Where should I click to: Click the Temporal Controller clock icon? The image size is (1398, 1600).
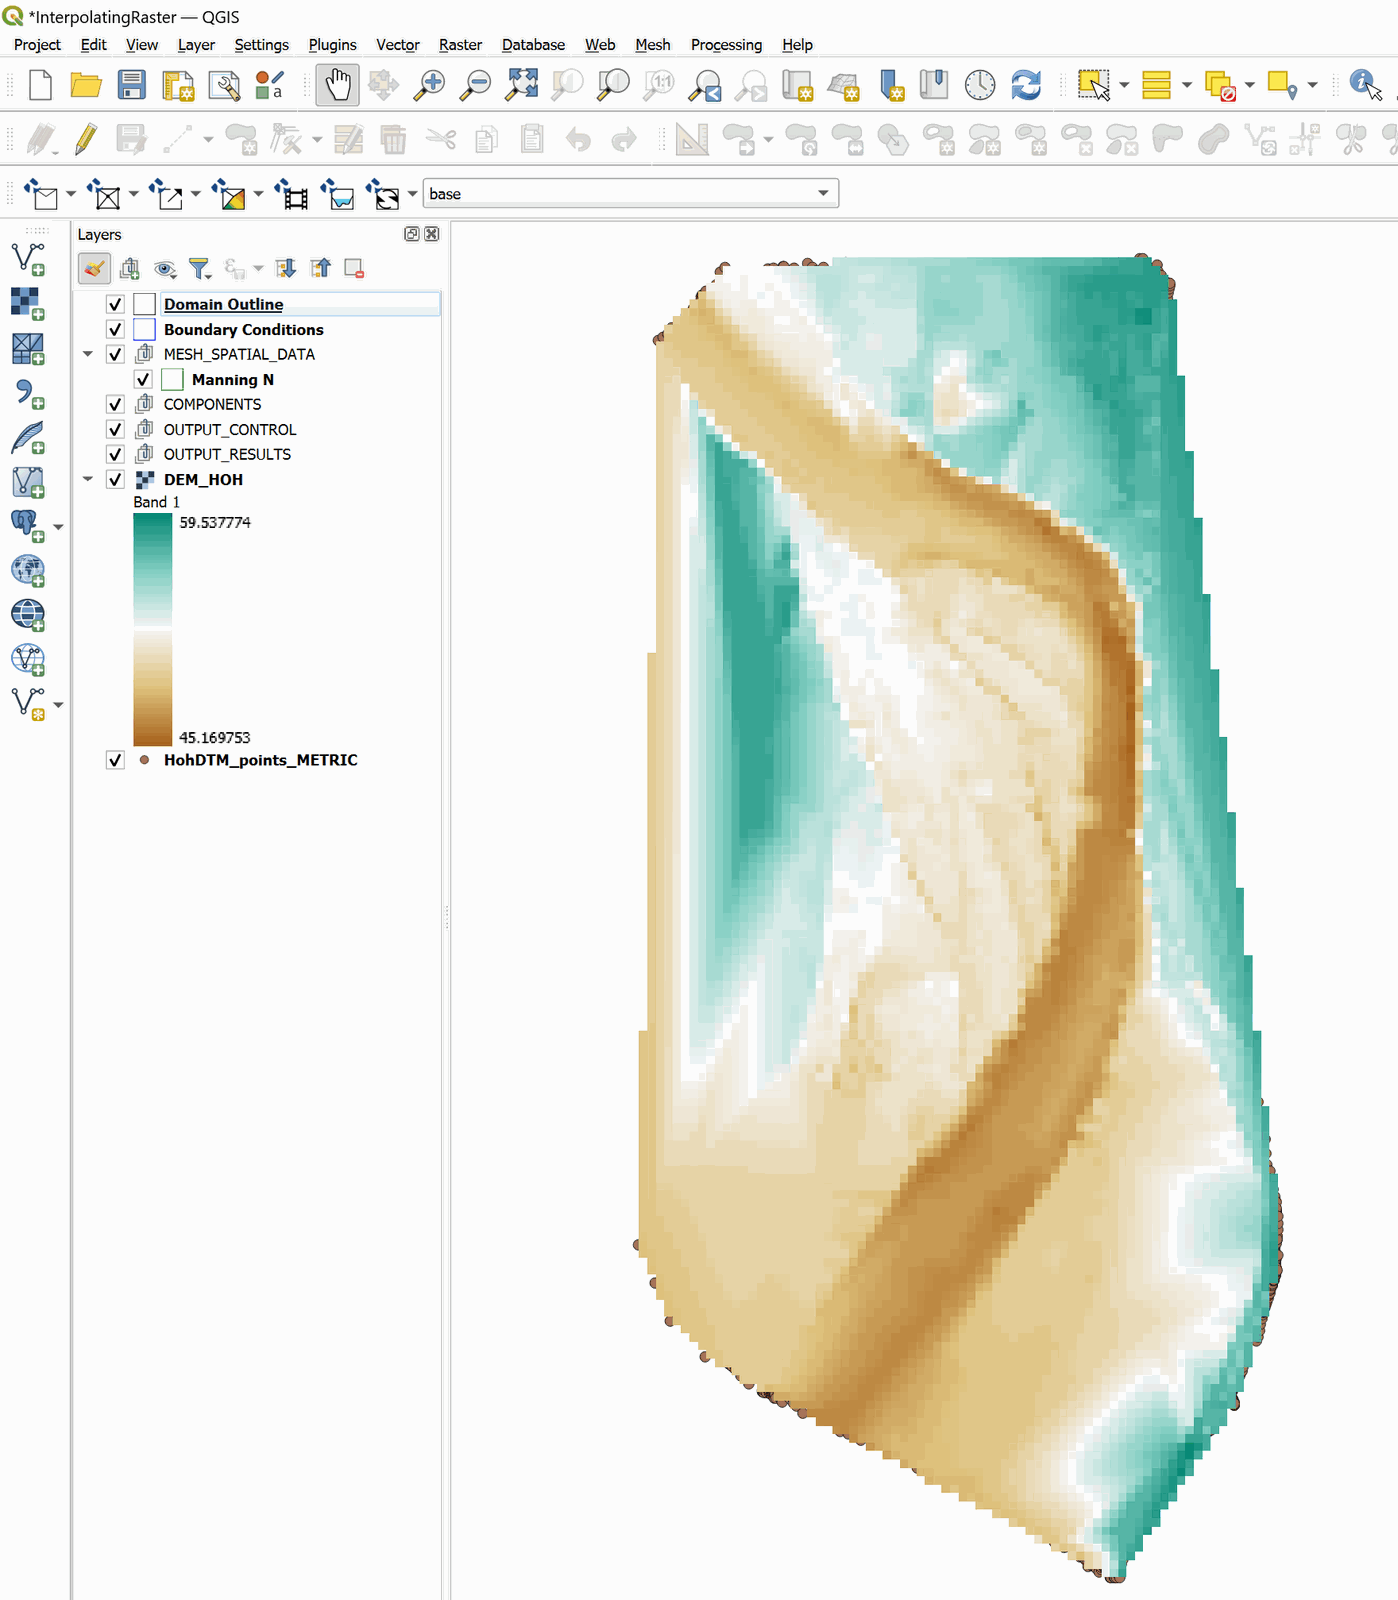[x=980, y=85]
